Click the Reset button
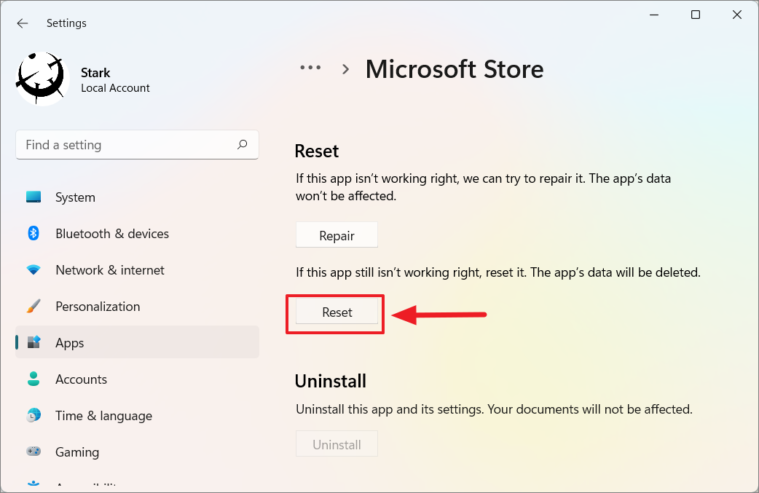 click(x=337, y=312)
